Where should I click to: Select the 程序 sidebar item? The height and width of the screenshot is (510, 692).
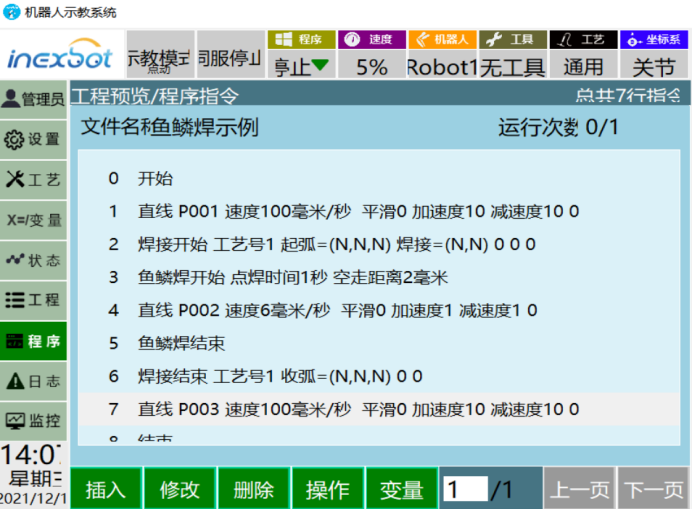pyautogui.click(x=33, y=341)
